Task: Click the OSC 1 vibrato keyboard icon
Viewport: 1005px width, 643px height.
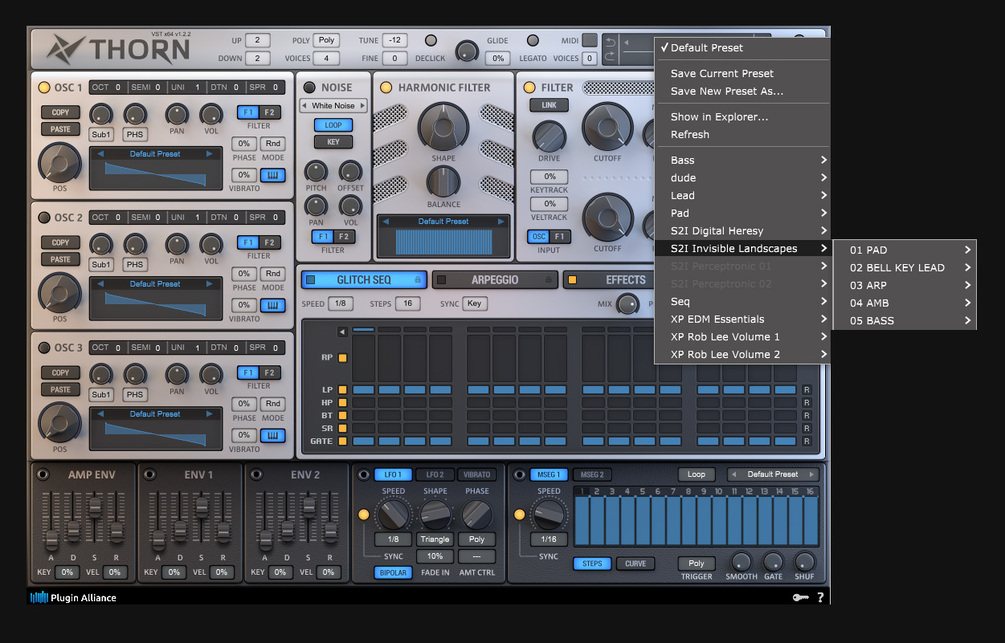Action: 272,175
